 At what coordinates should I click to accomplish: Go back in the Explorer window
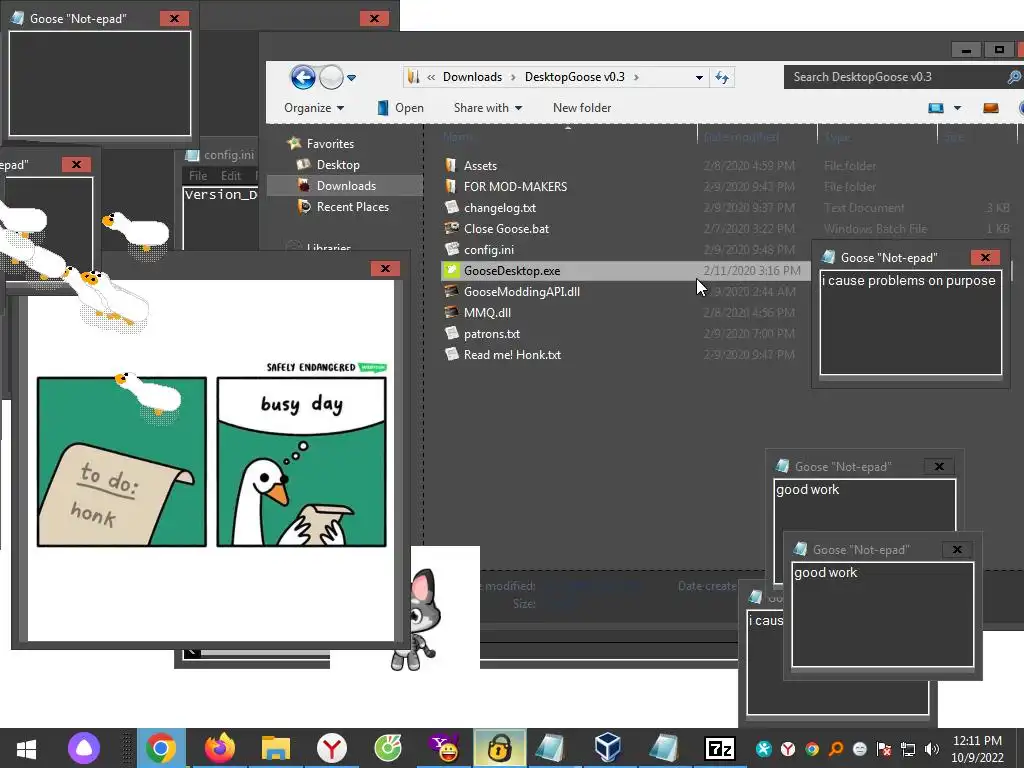coord(303,77)
